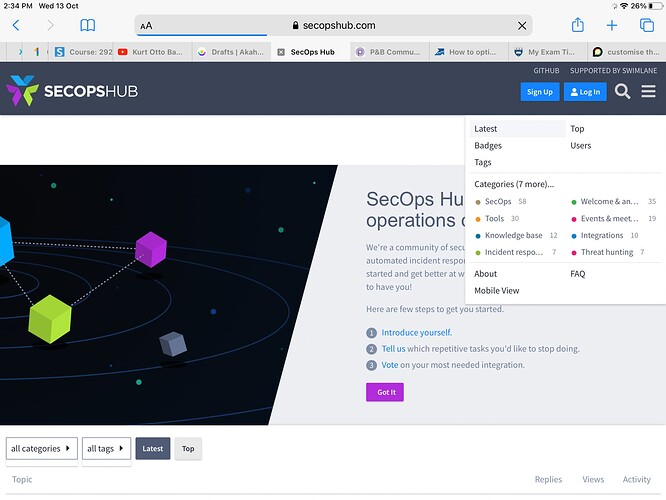This screenshot has height=500, width=666.
Task: Tap the Safari back arrow
Action: coord(16,25)
